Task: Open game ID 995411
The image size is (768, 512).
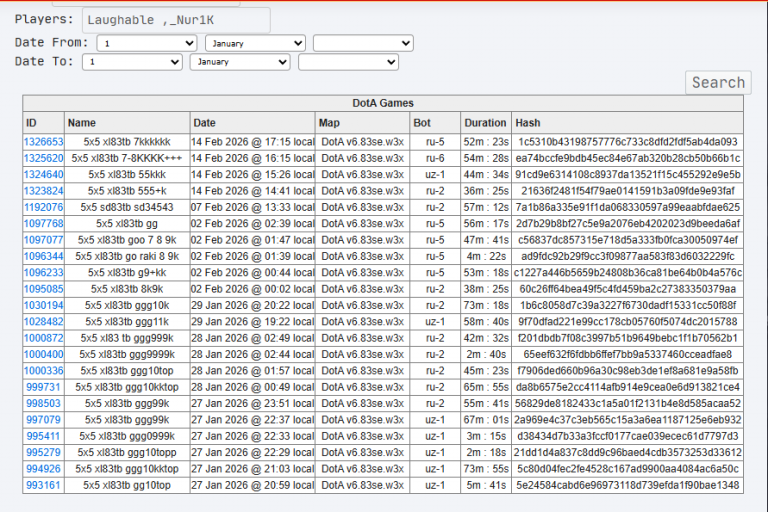Action: 44,436
